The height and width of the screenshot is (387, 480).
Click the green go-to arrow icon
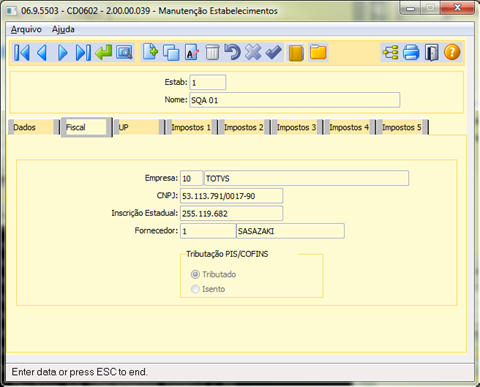point(104,53)
